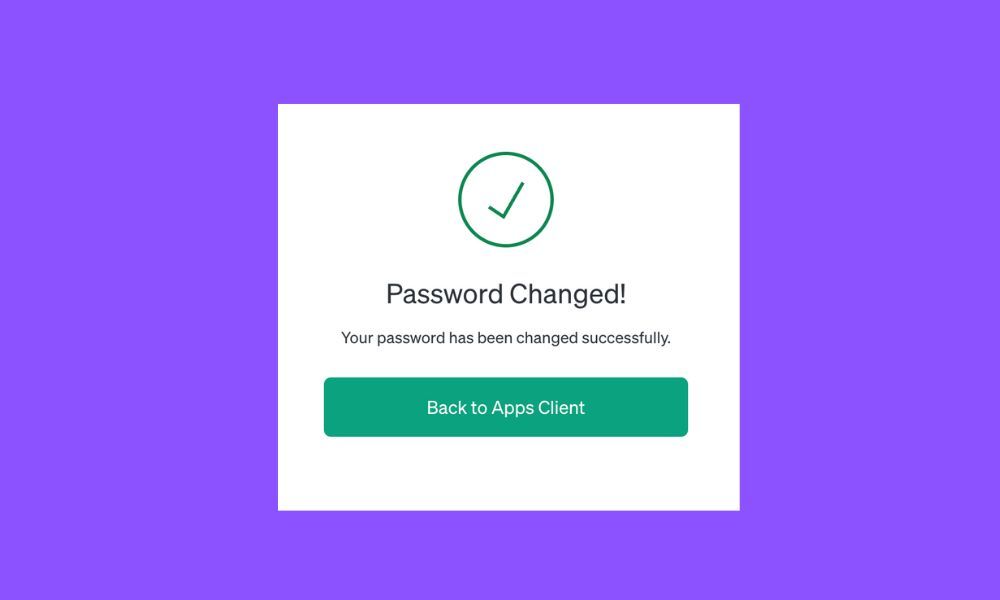The height and width of the screenshot is (600, 1000).
Task: Click Apps Client text on green button
Action: 538,407
